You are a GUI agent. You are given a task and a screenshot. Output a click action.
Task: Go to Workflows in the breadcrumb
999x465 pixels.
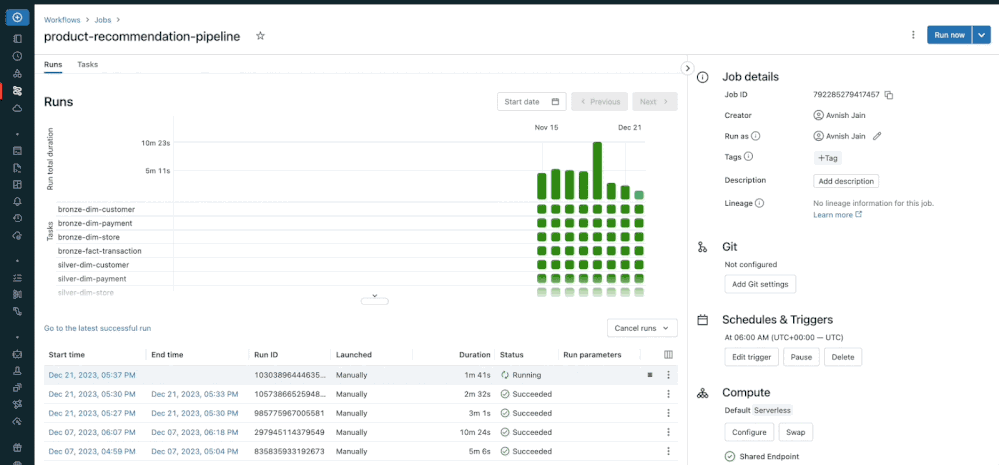[x=62, y=20]
